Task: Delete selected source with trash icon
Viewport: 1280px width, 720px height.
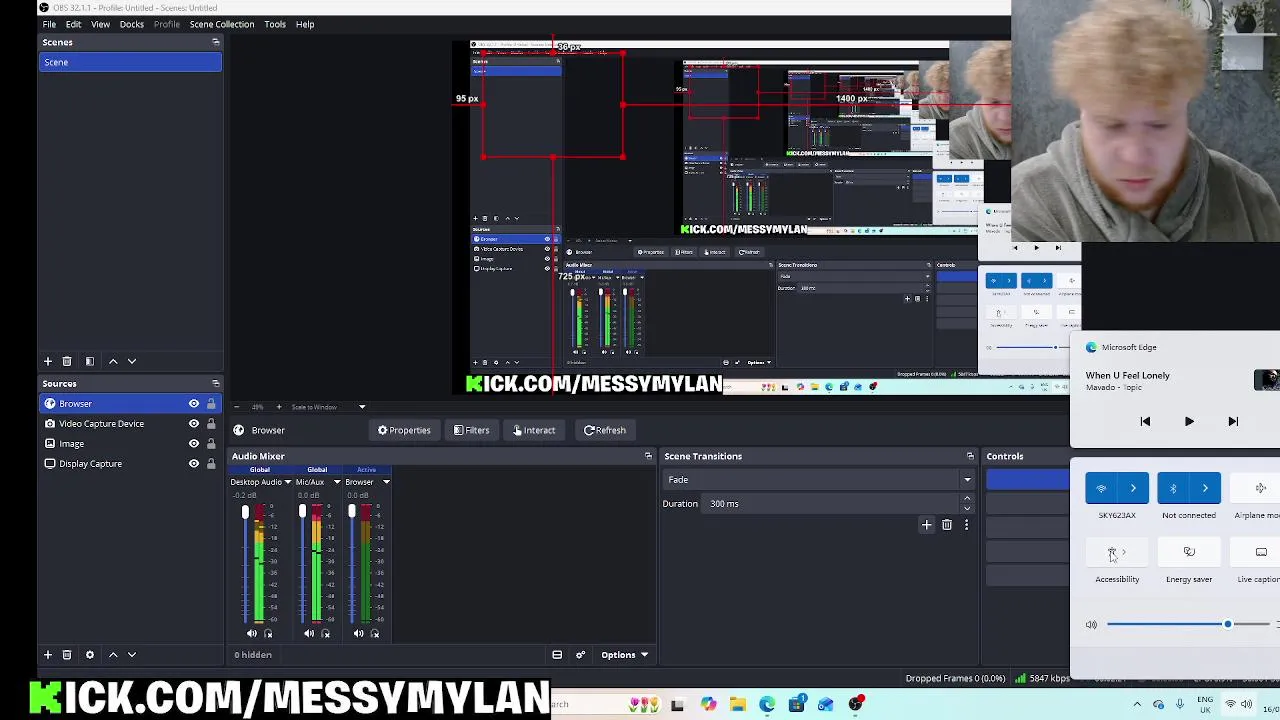Action: [67, 654]
